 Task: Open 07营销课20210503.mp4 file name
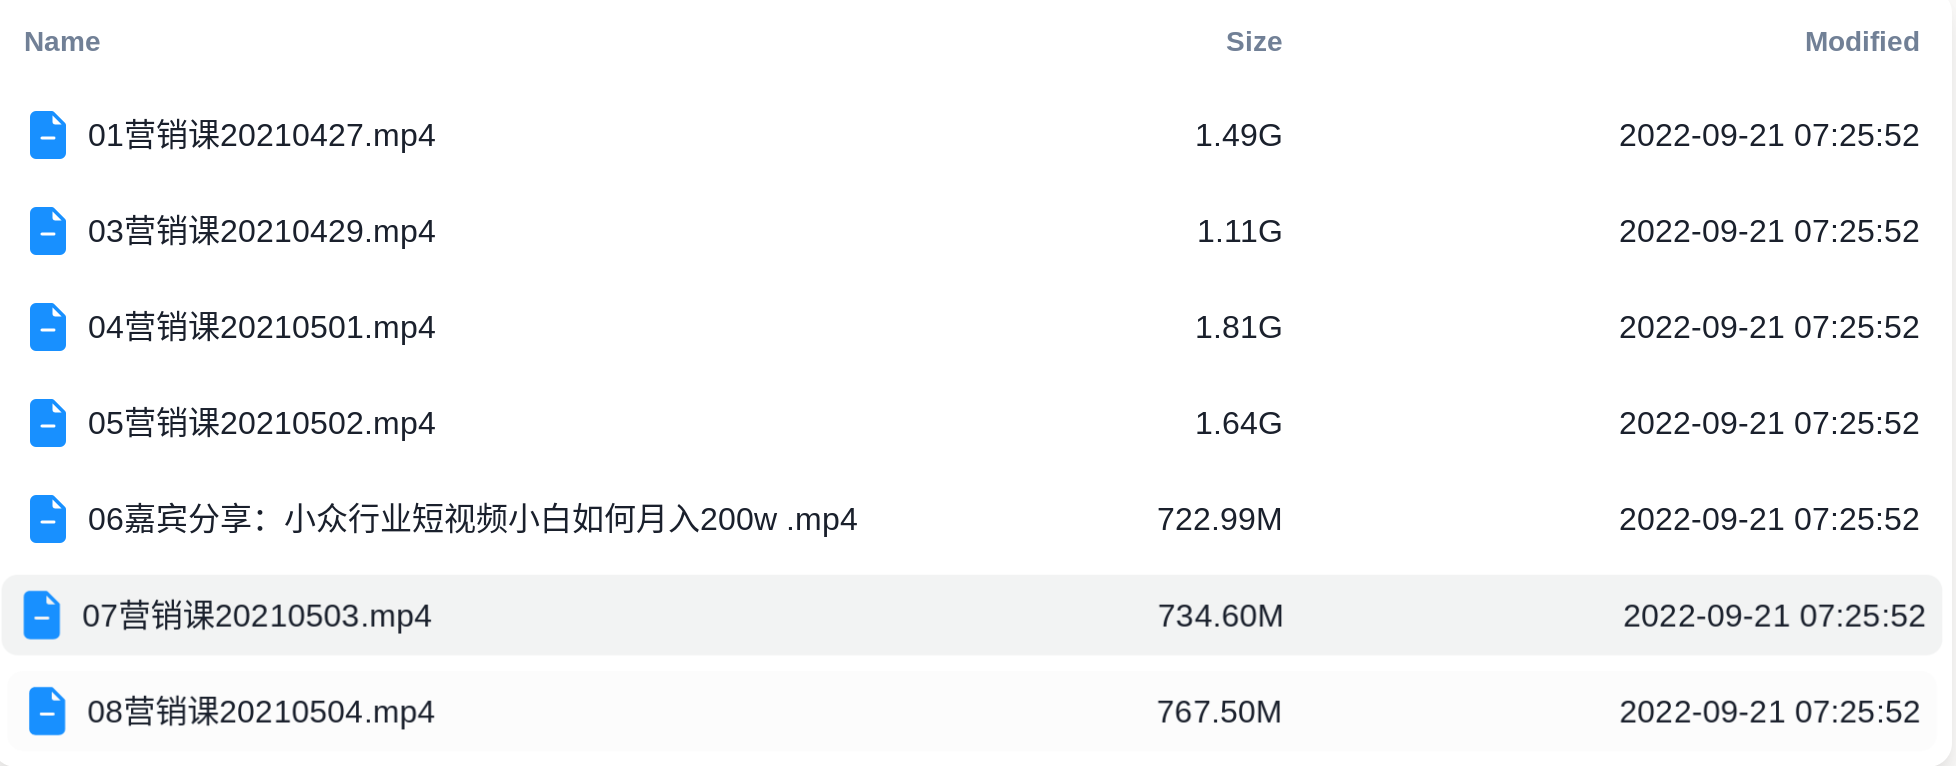(x=257, y=615)
